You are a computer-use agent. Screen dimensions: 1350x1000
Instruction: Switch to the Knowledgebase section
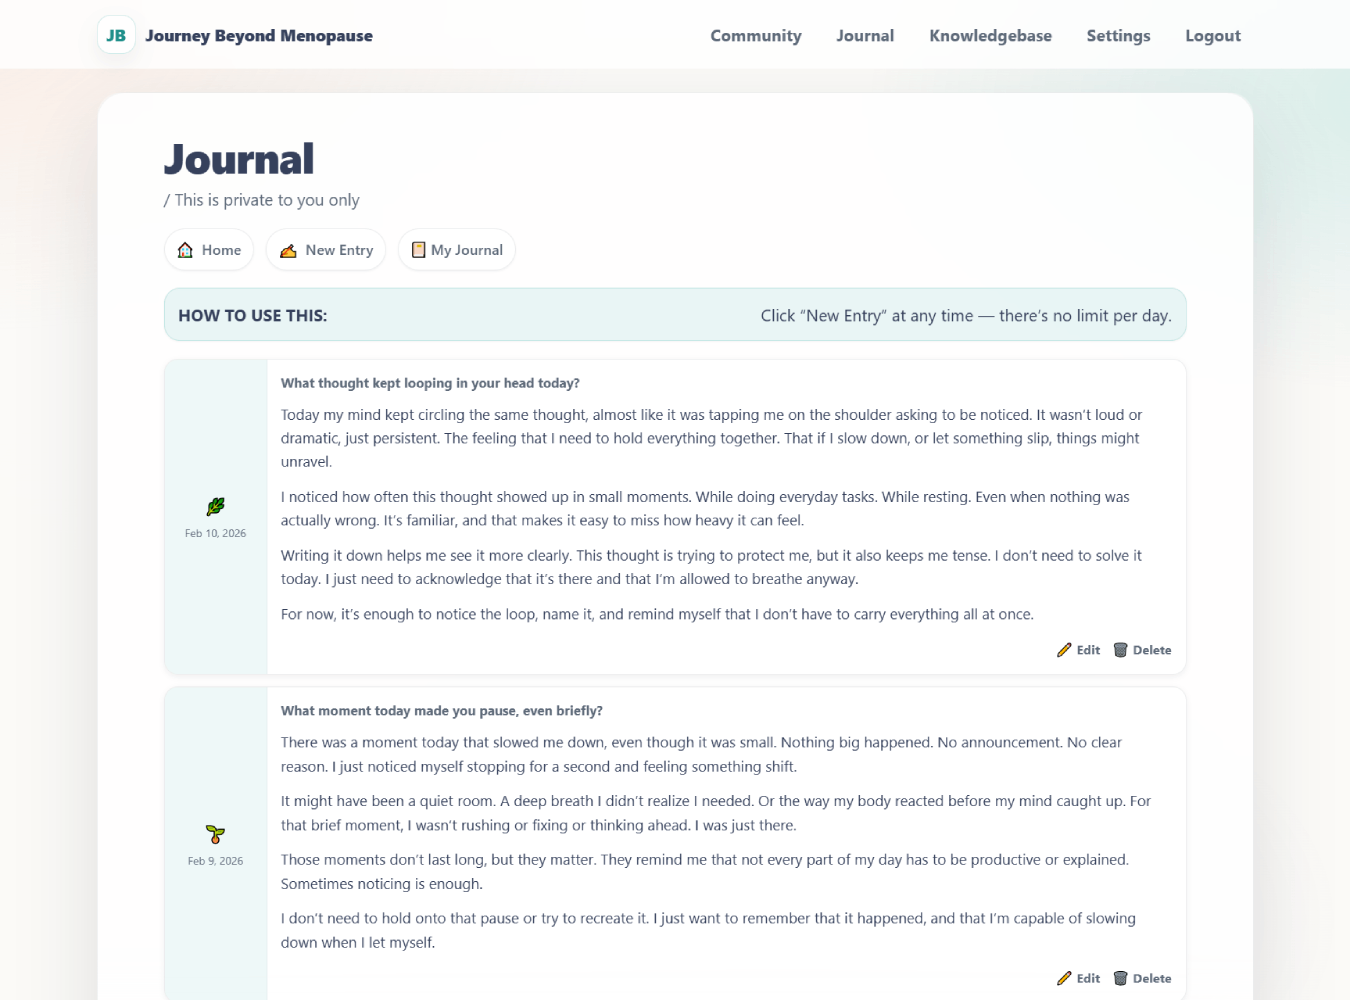click(990, 35)
